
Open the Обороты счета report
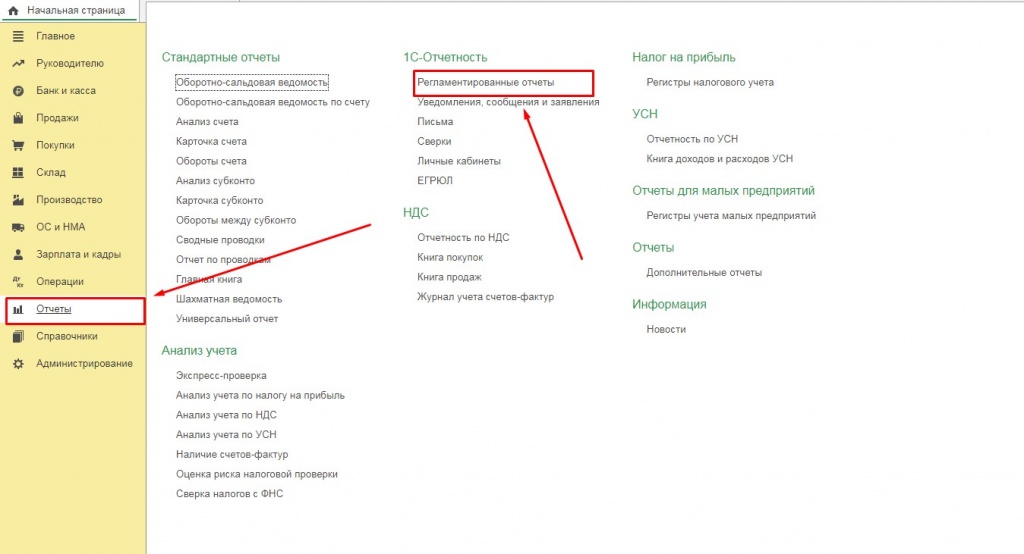point(211,161)
